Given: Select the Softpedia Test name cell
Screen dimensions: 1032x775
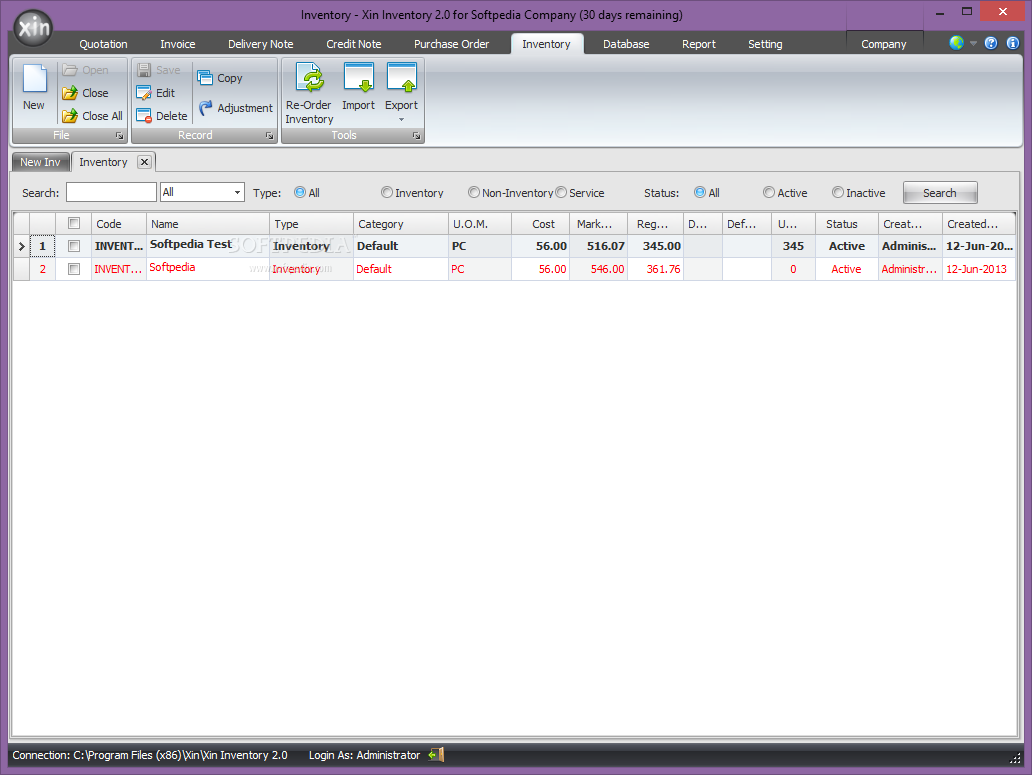Looking at the screenshot, I should [208, 245].
